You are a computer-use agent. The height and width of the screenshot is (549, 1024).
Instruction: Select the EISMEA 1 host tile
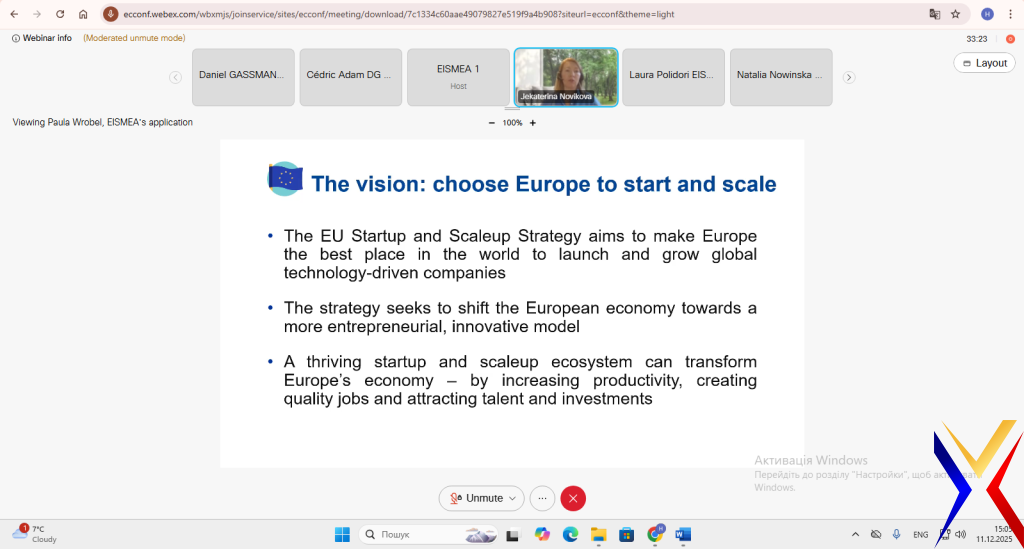click(458, 77)
